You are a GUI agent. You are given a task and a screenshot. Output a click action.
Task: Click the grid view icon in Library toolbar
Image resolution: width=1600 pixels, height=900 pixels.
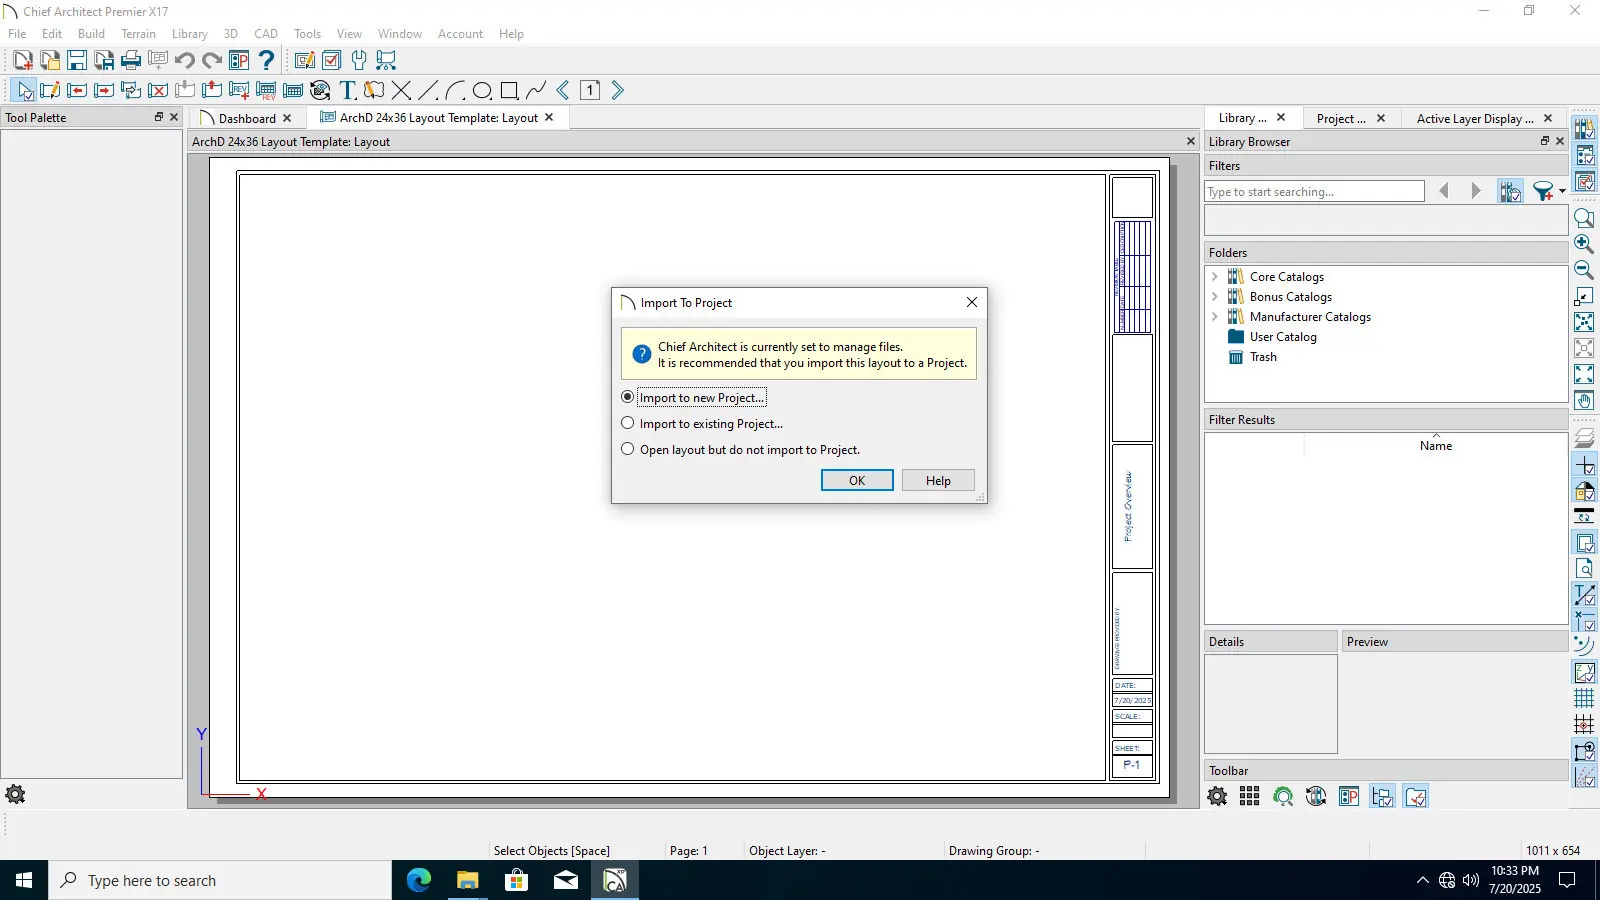[x=1250, y=797]
